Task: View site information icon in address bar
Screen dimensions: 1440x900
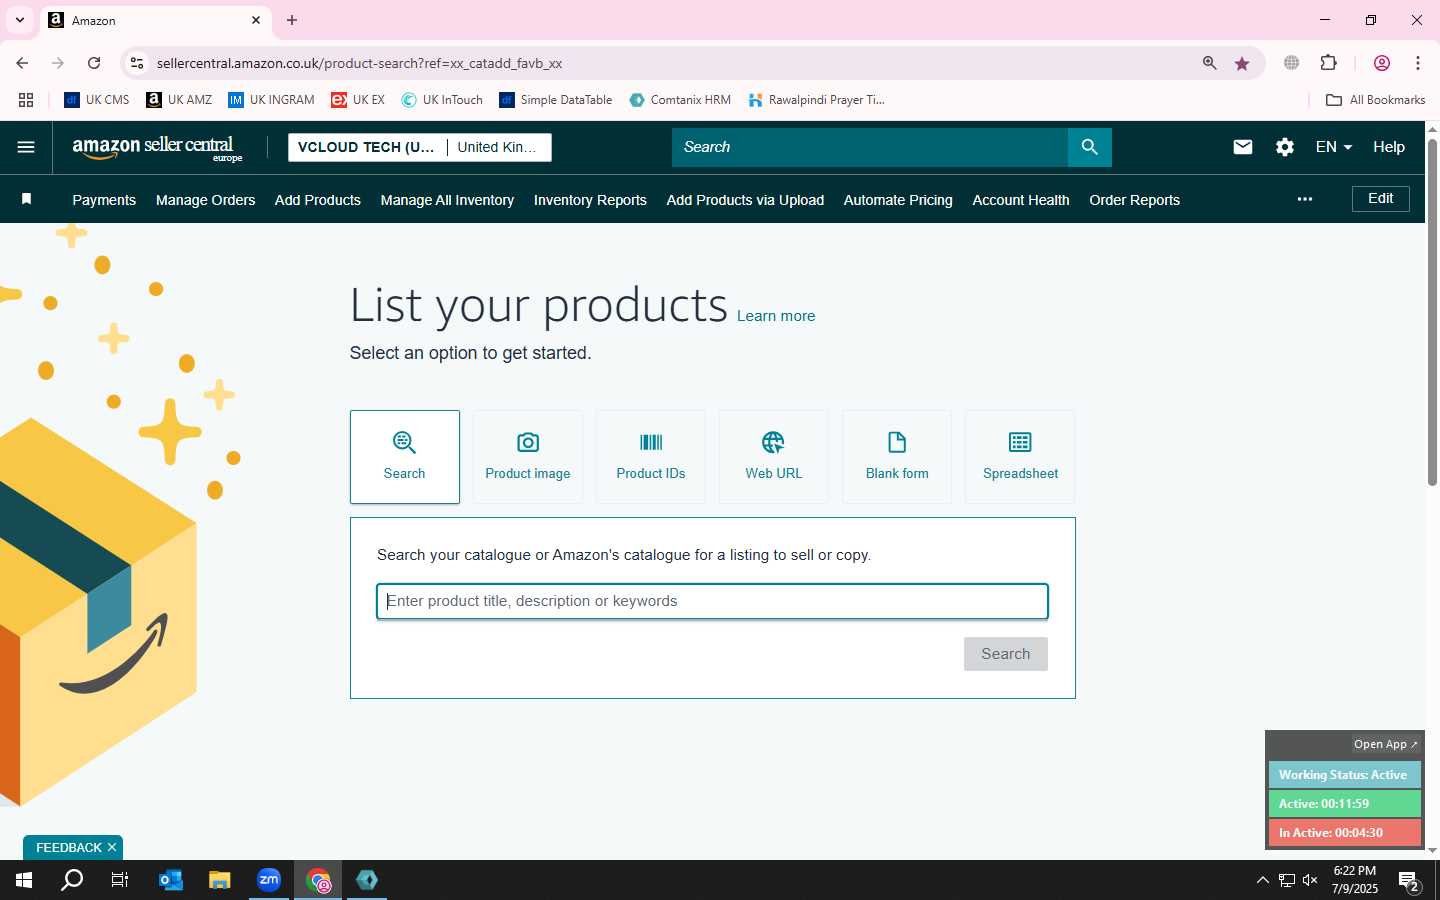Action: (x=137, y=63)
